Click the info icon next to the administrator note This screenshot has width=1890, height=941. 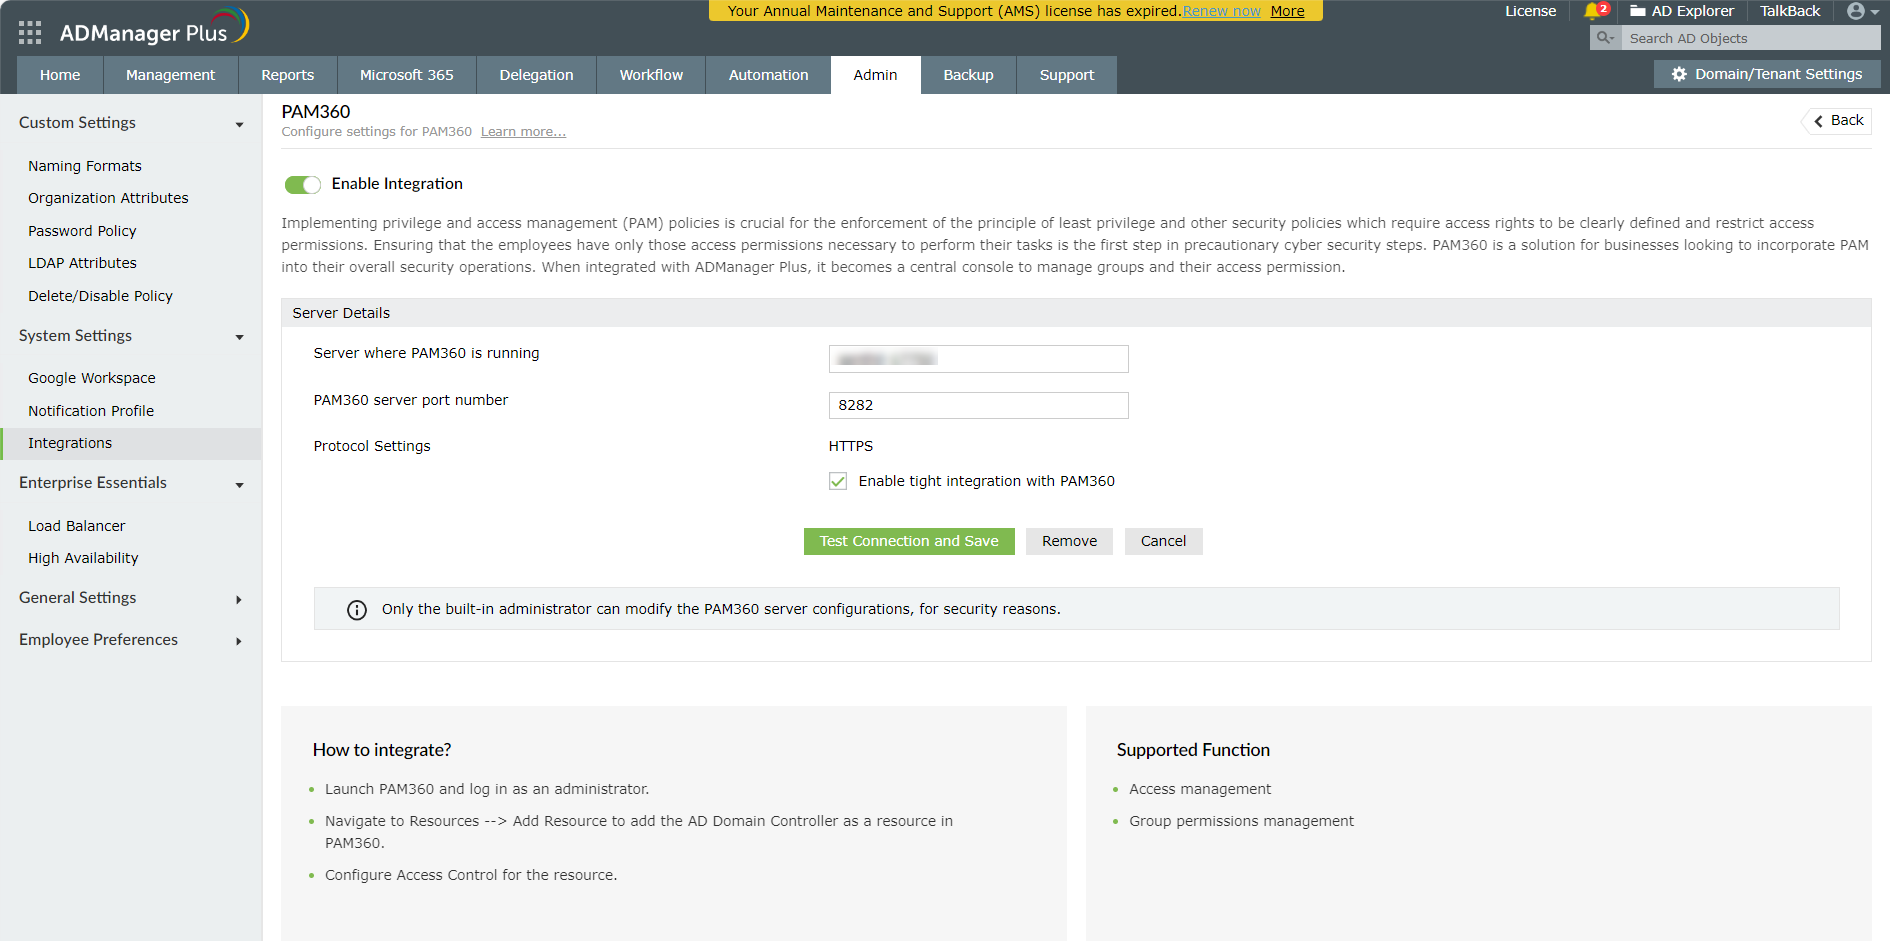pyautogui.click(x=357, y=609)
